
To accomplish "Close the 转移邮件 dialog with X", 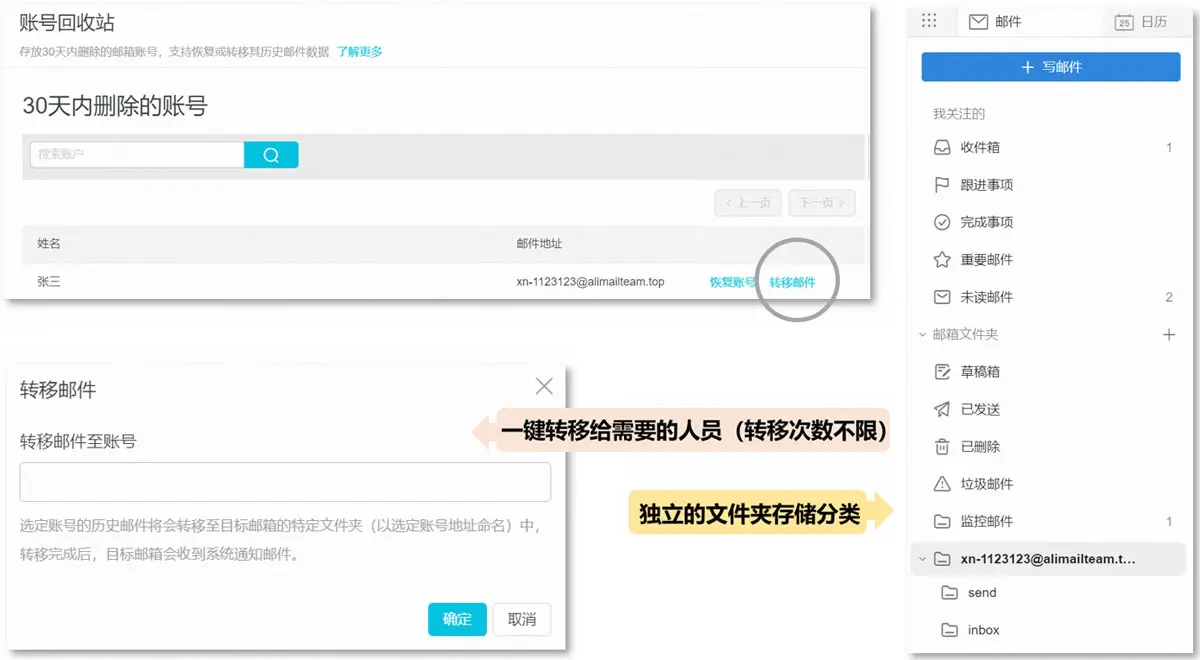I will [x=544, y=387].
